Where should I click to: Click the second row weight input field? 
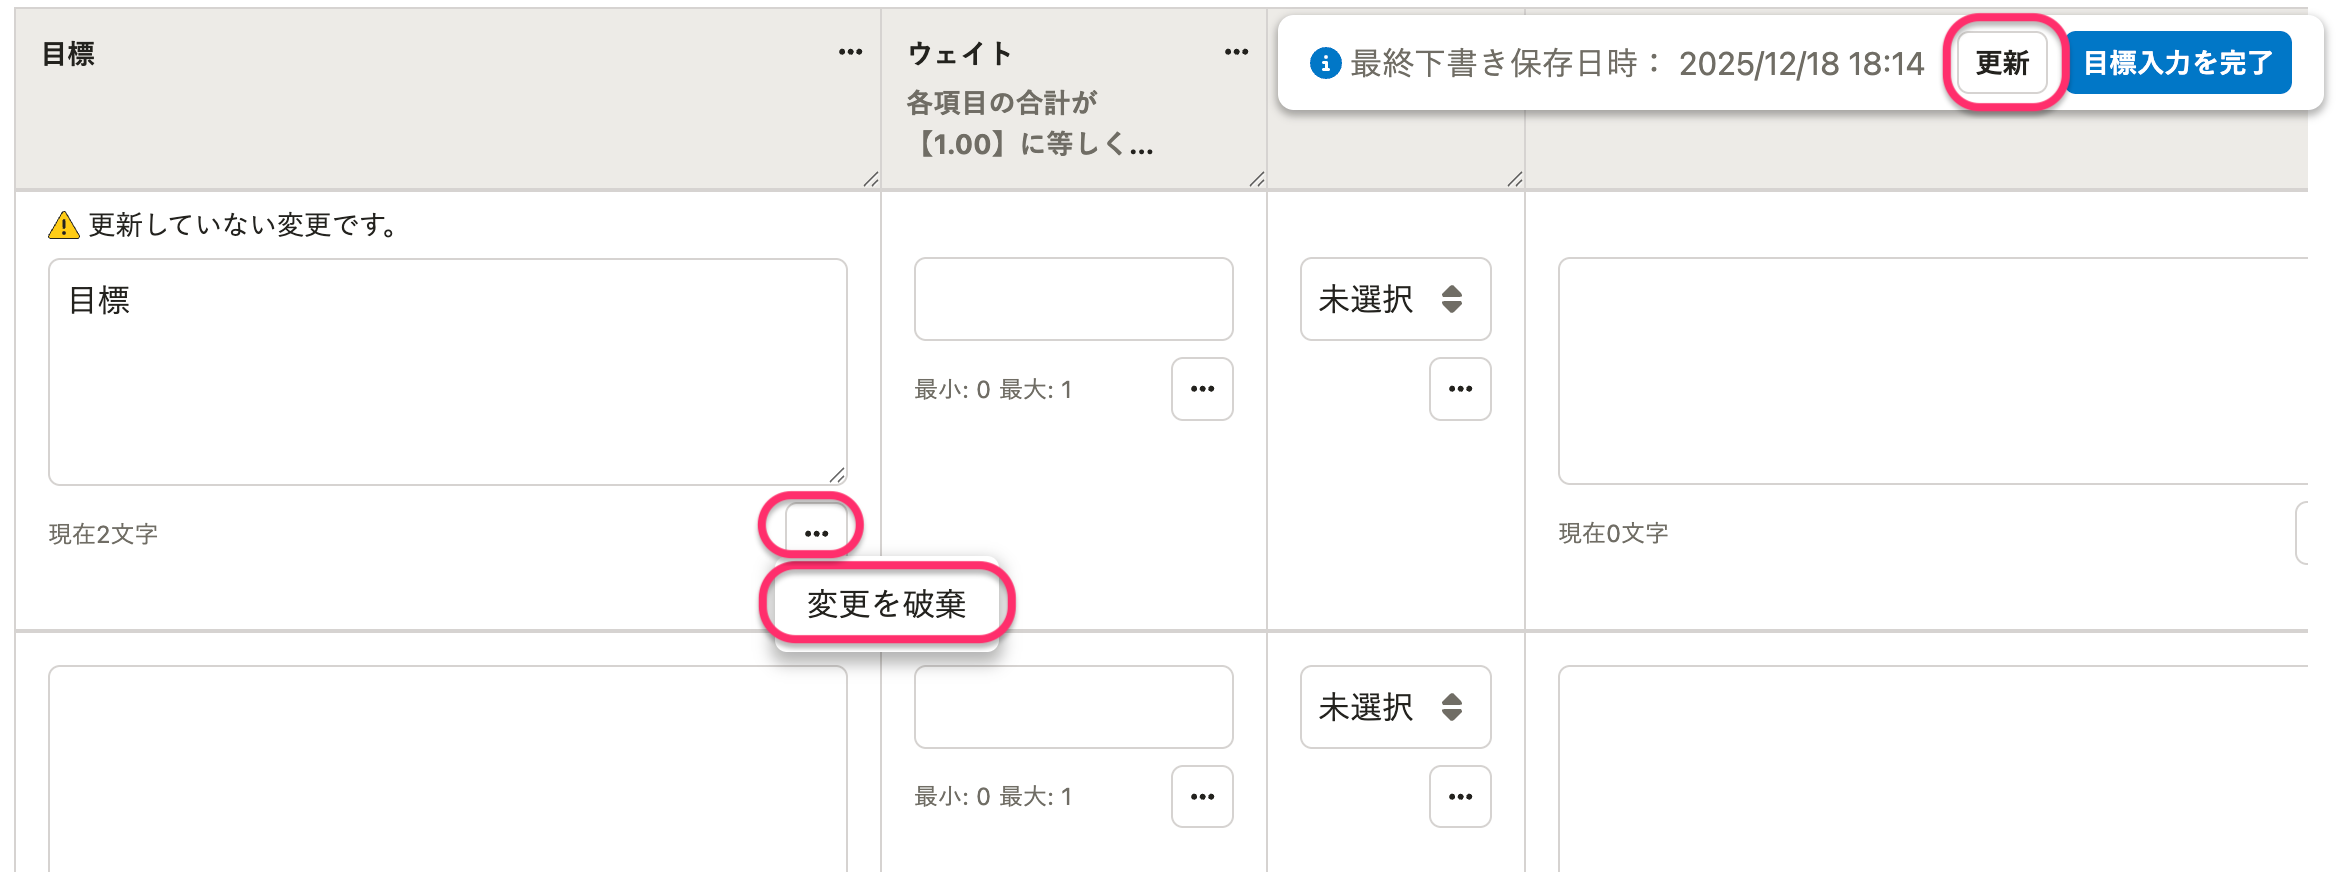[1073, 707]
